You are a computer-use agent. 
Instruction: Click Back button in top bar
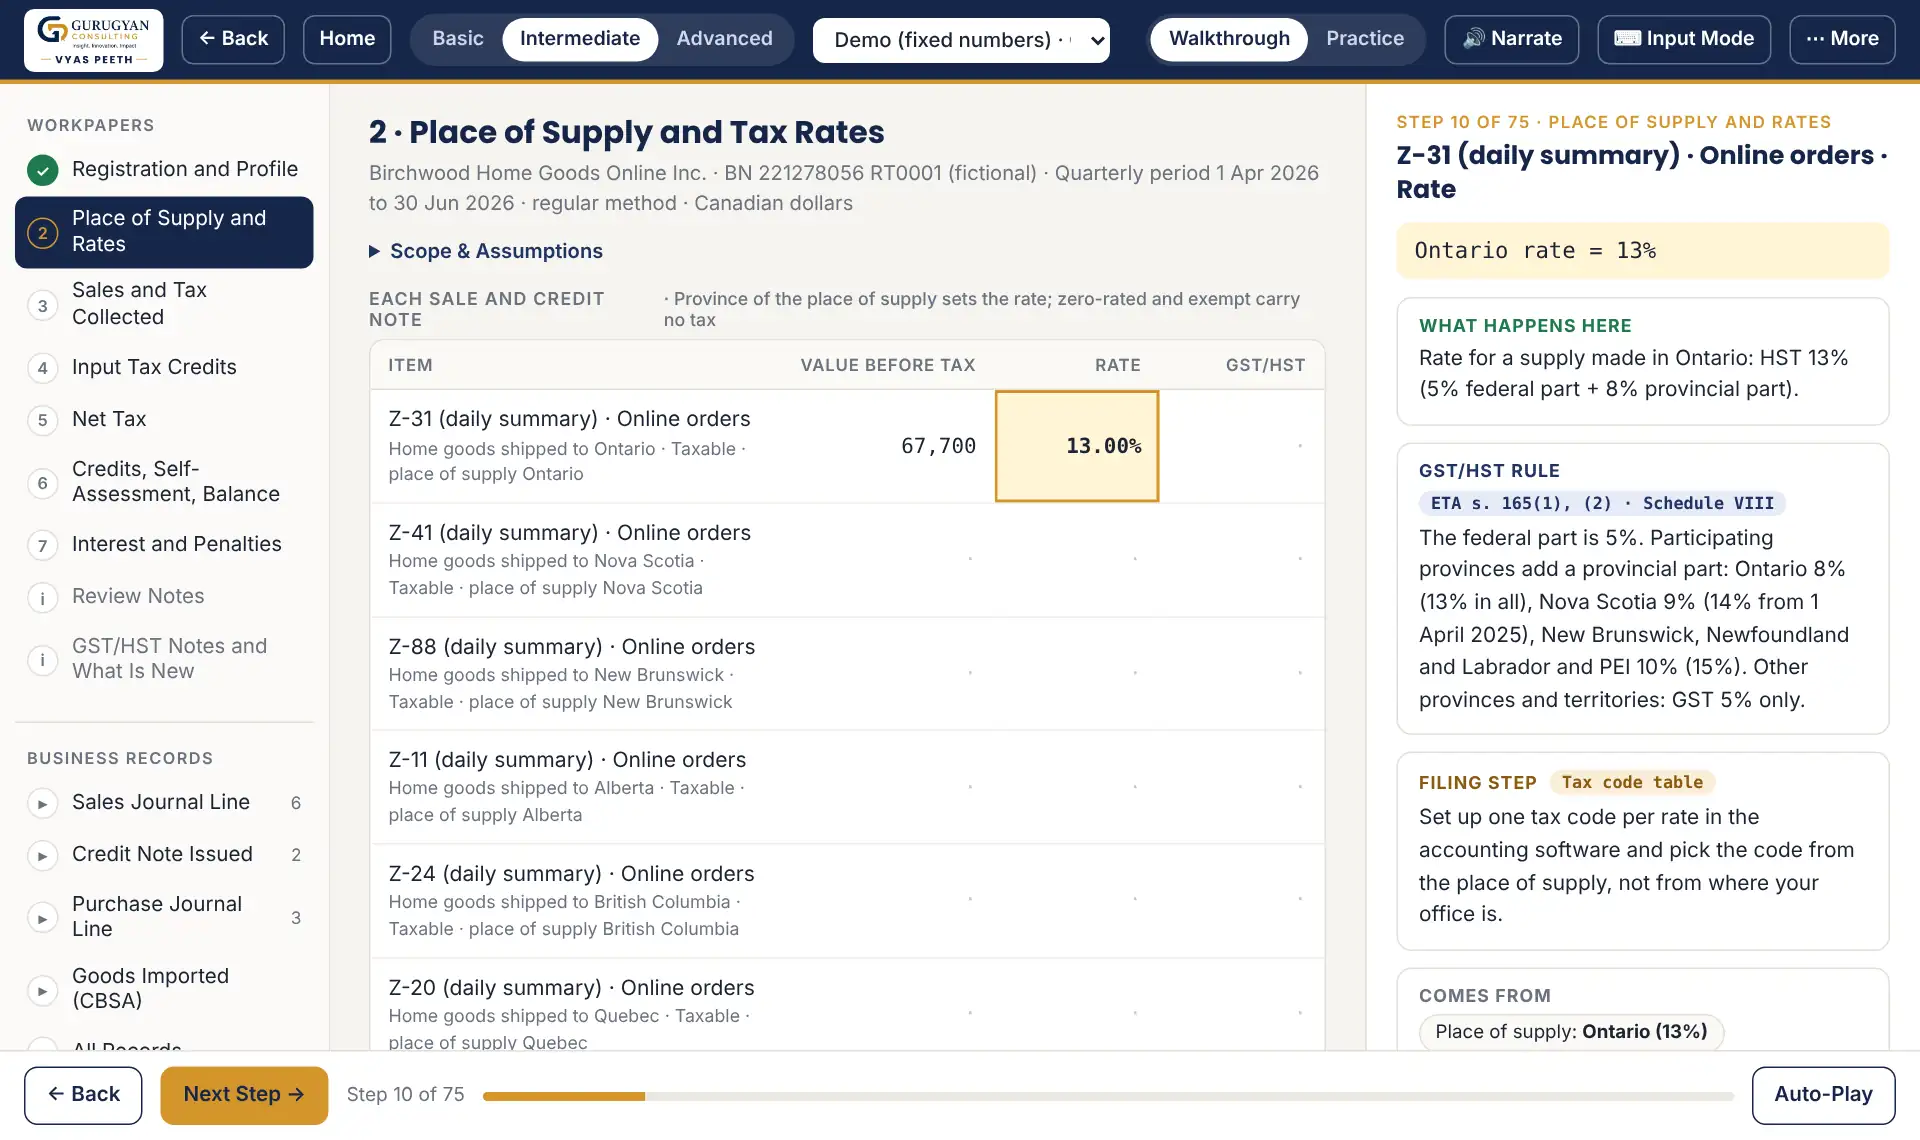(x=233, y=39)
